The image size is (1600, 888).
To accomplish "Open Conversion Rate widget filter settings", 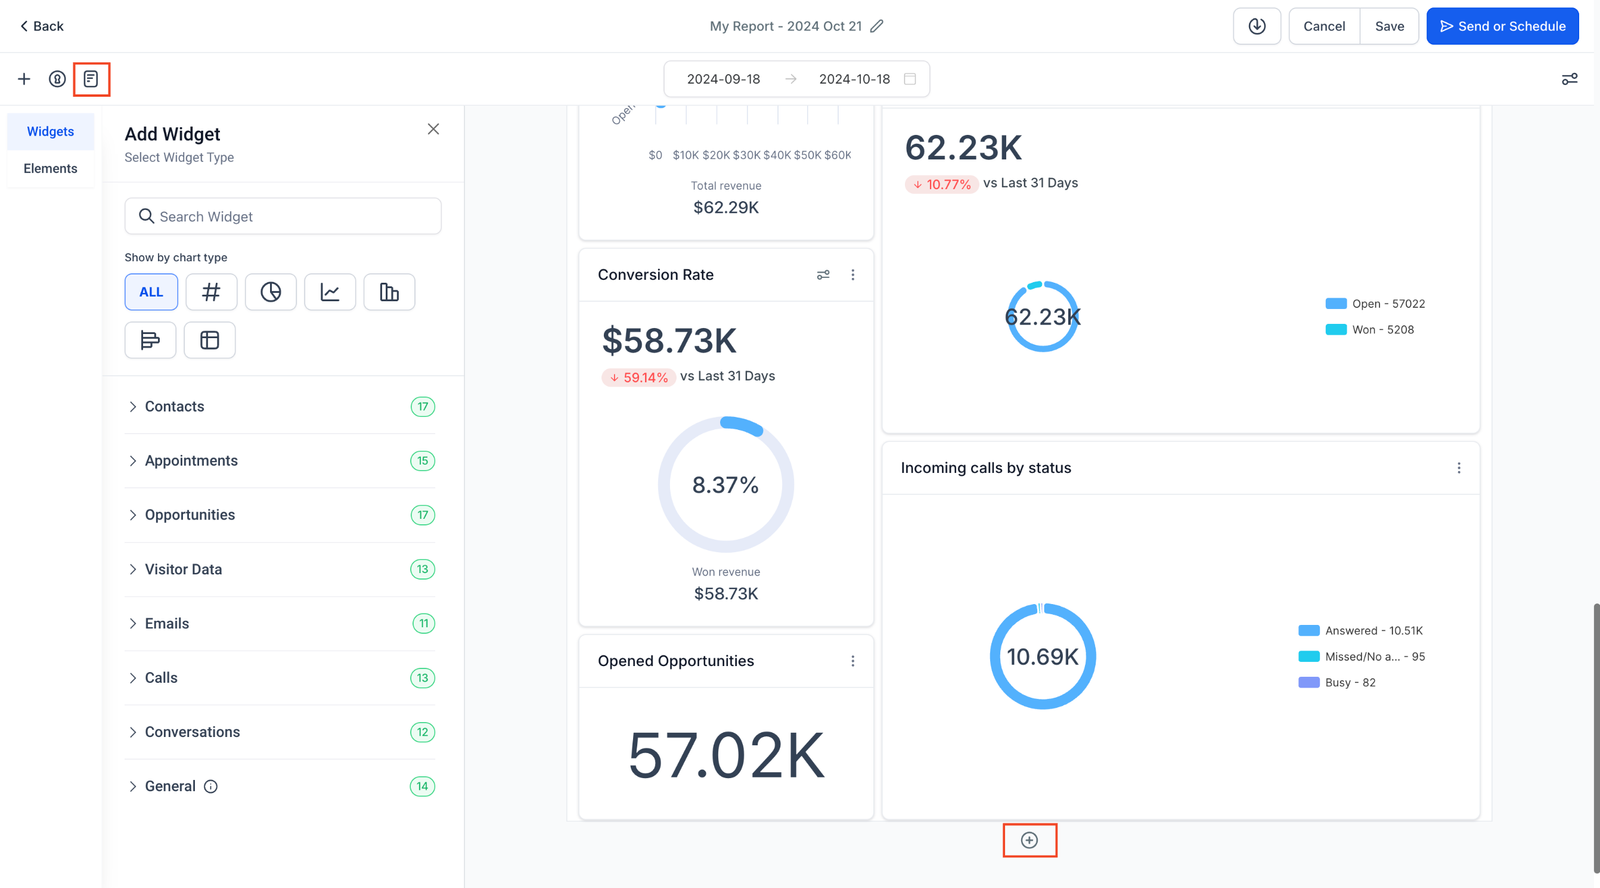I will (x=823, y=275).
